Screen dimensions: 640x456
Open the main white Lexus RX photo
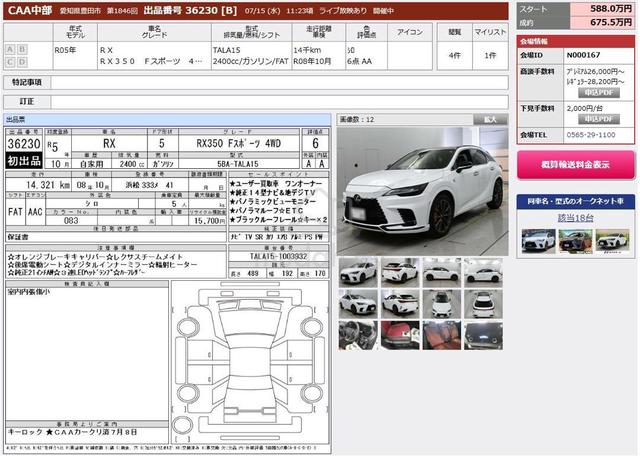click(x=422, y=191)
